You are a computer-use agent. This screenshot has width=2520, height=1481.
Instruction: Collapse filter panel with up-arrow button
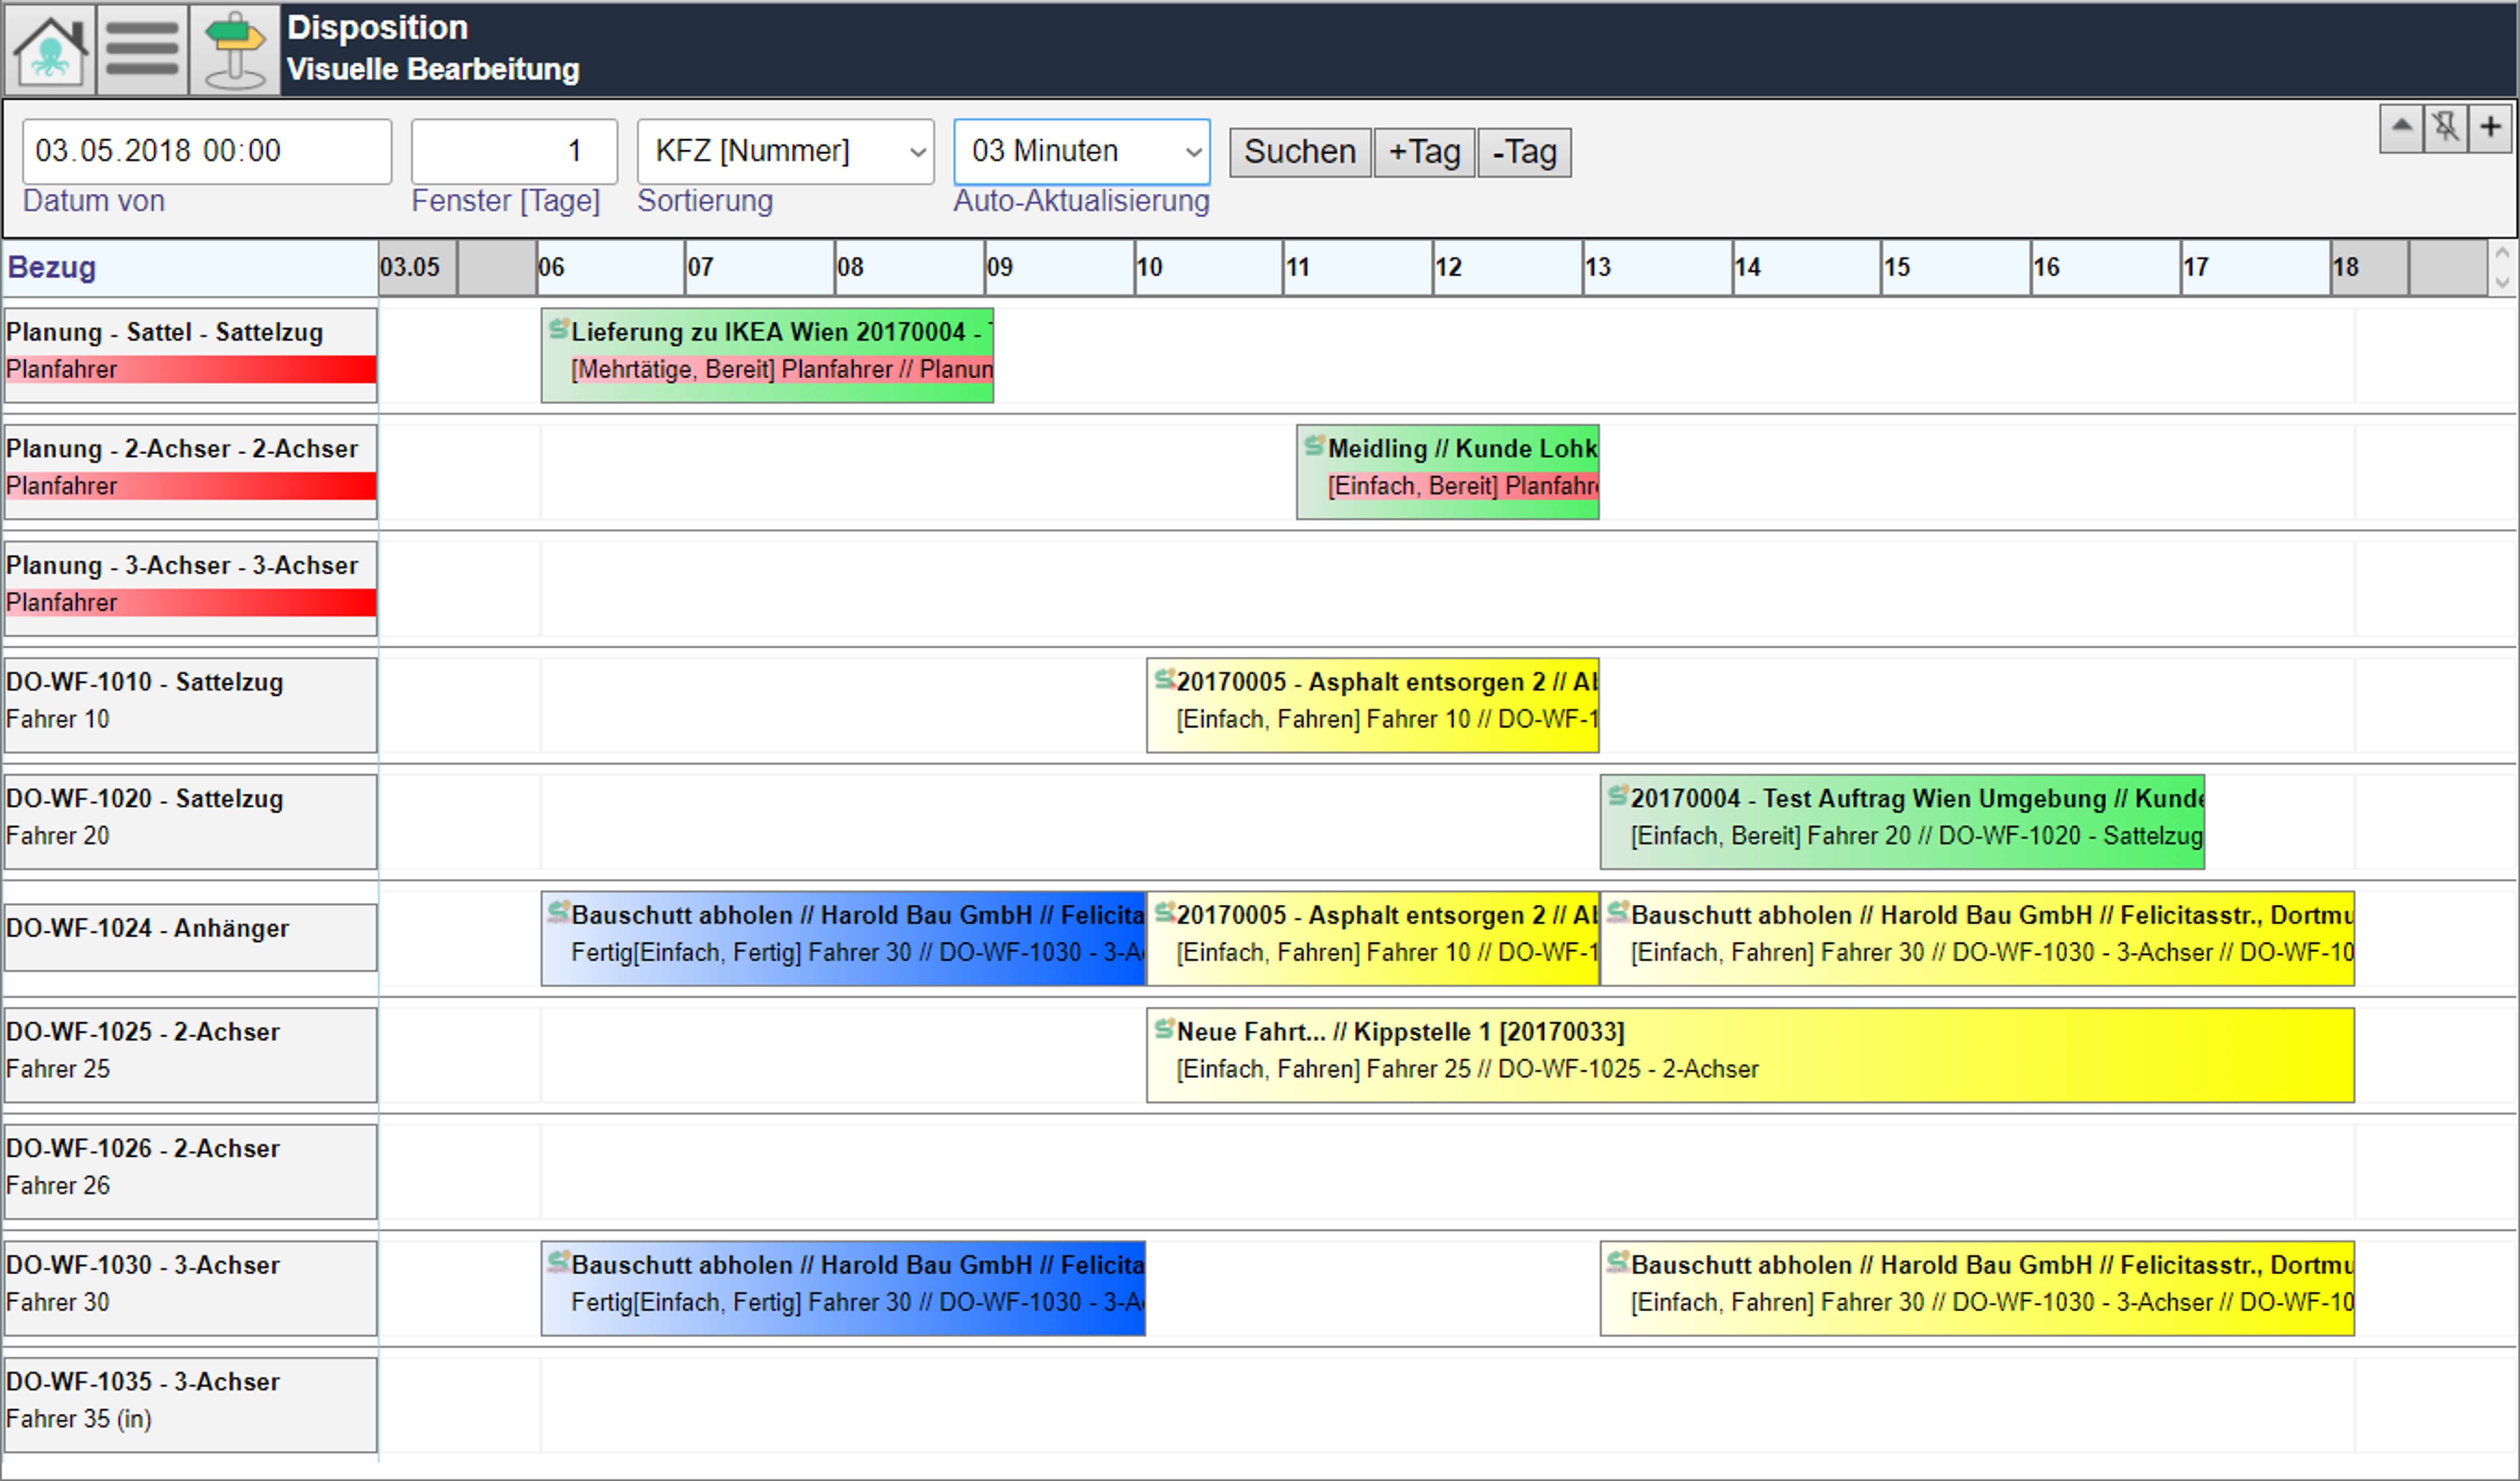(2401, 128)
